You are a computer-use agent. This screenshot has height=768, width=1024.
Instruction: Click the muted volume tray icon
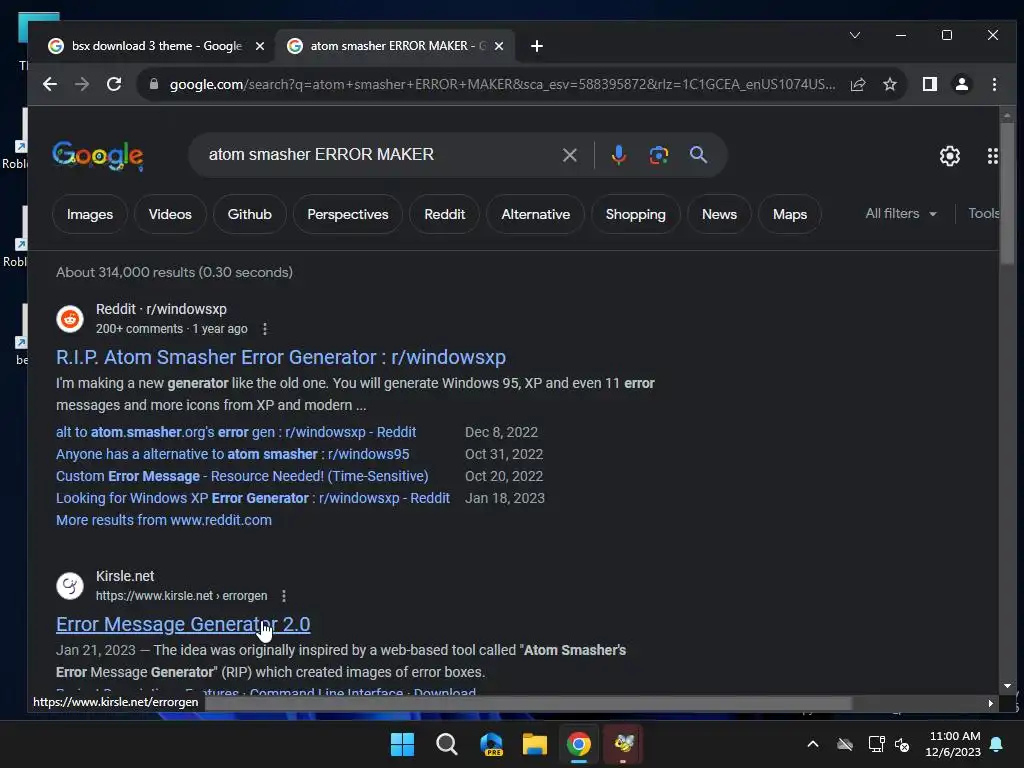(x=902, y=744)
